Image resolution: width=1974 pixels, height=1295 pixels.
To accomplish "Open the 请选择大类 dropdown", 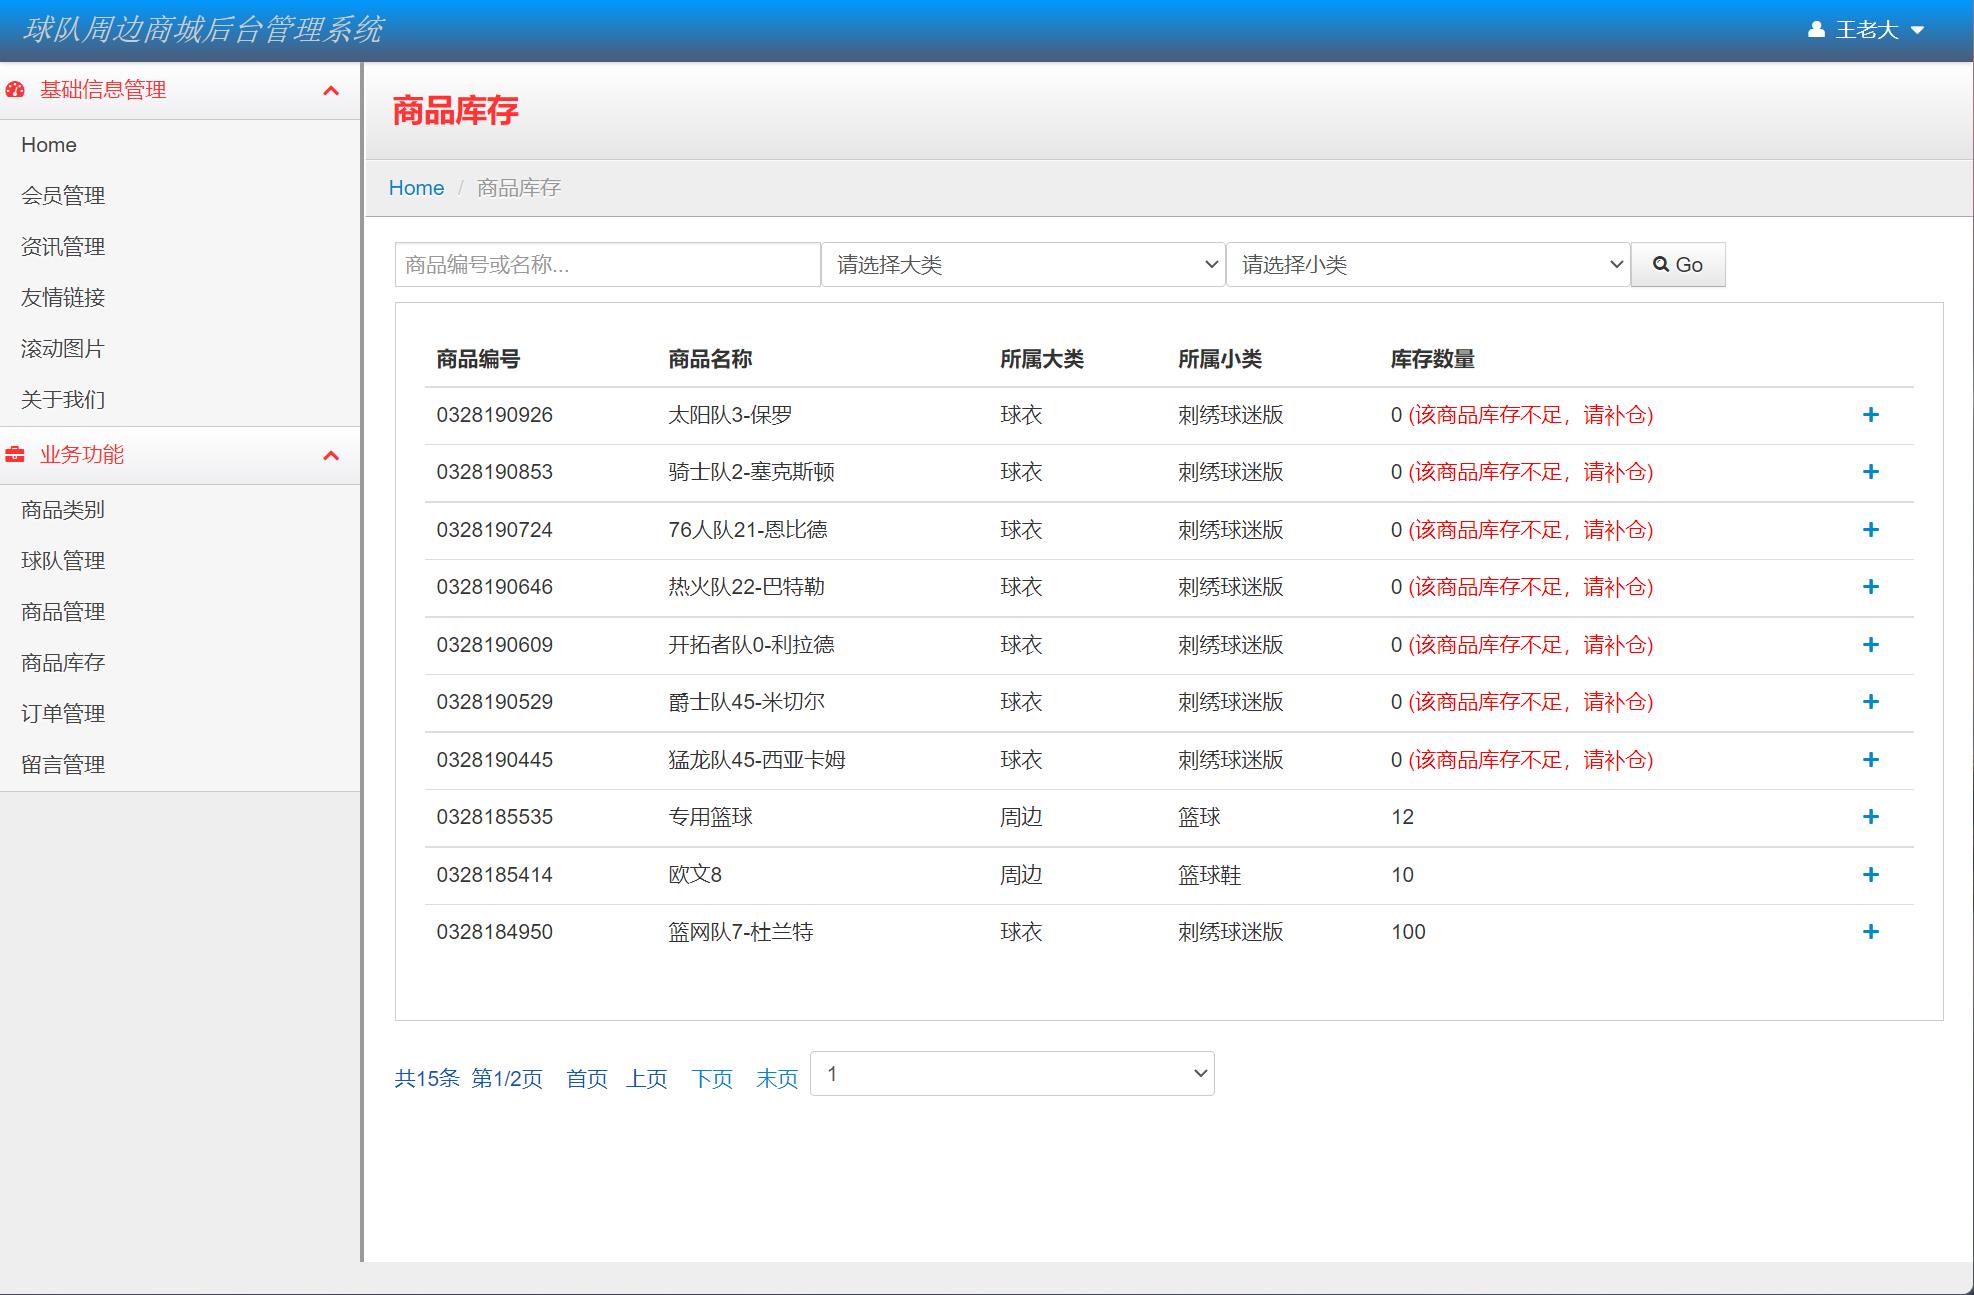I will [1023, 265].
